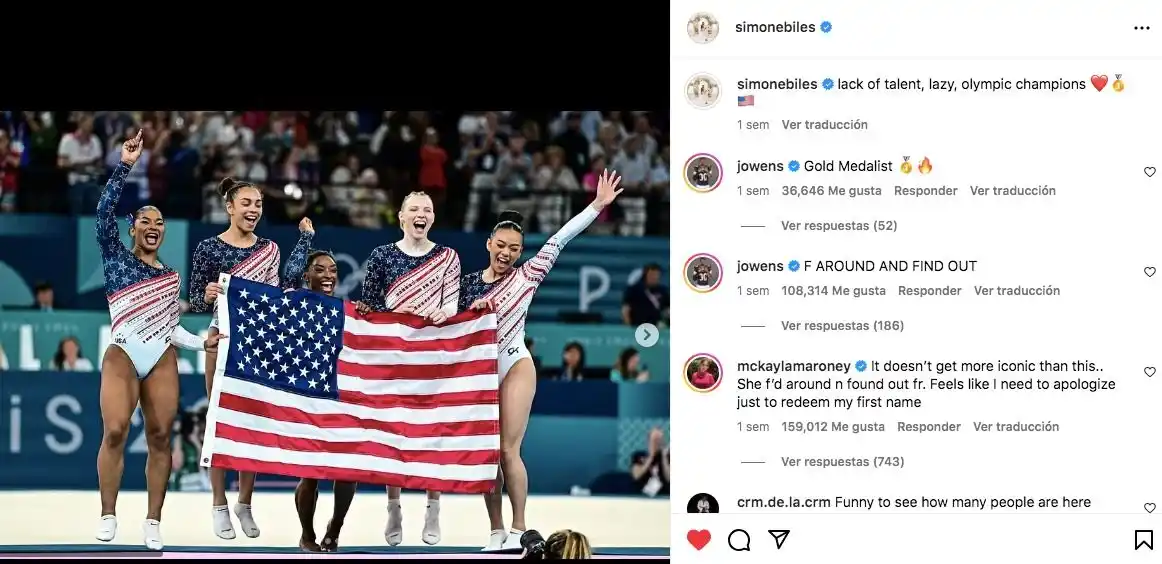Save post with bookmark icon
Image resolution: width=1162 pixels, height=564 pixels.
point(1143,540)
